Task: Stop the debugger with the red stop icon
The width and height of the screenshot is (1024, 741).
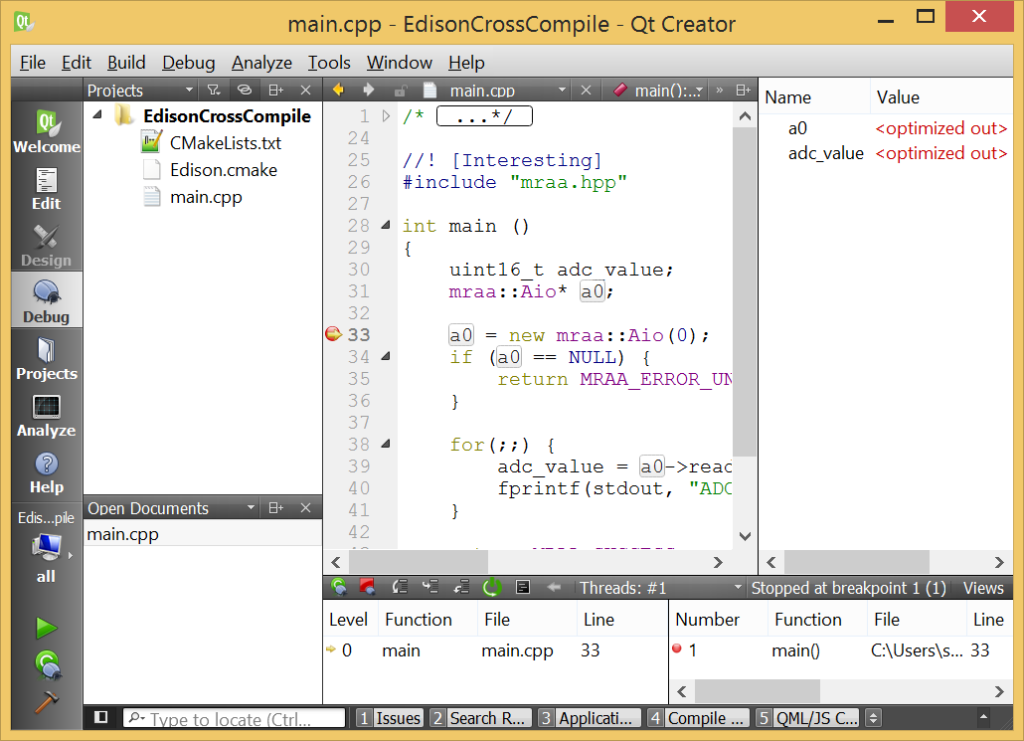Action: pyautogui.click(x=368, y=588)
